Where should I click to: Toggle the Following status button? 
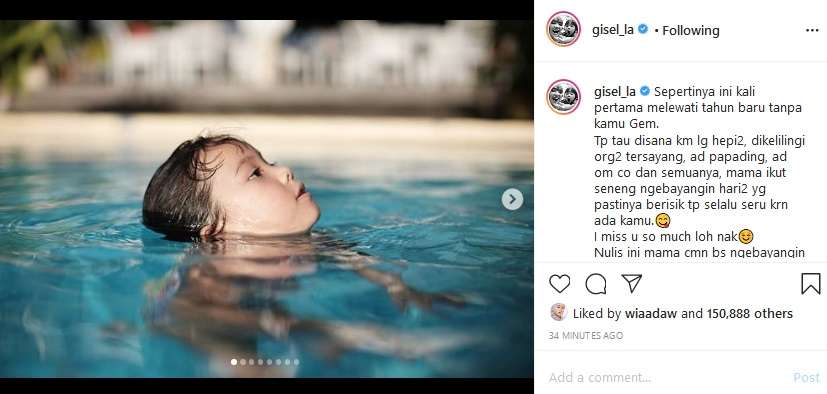[x=690, y=31]
